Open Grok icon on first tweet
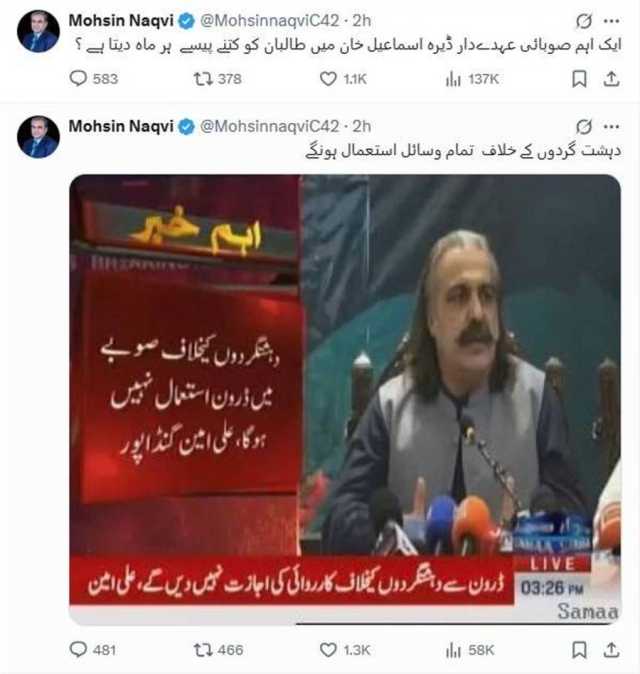 (x=584, y=21)
